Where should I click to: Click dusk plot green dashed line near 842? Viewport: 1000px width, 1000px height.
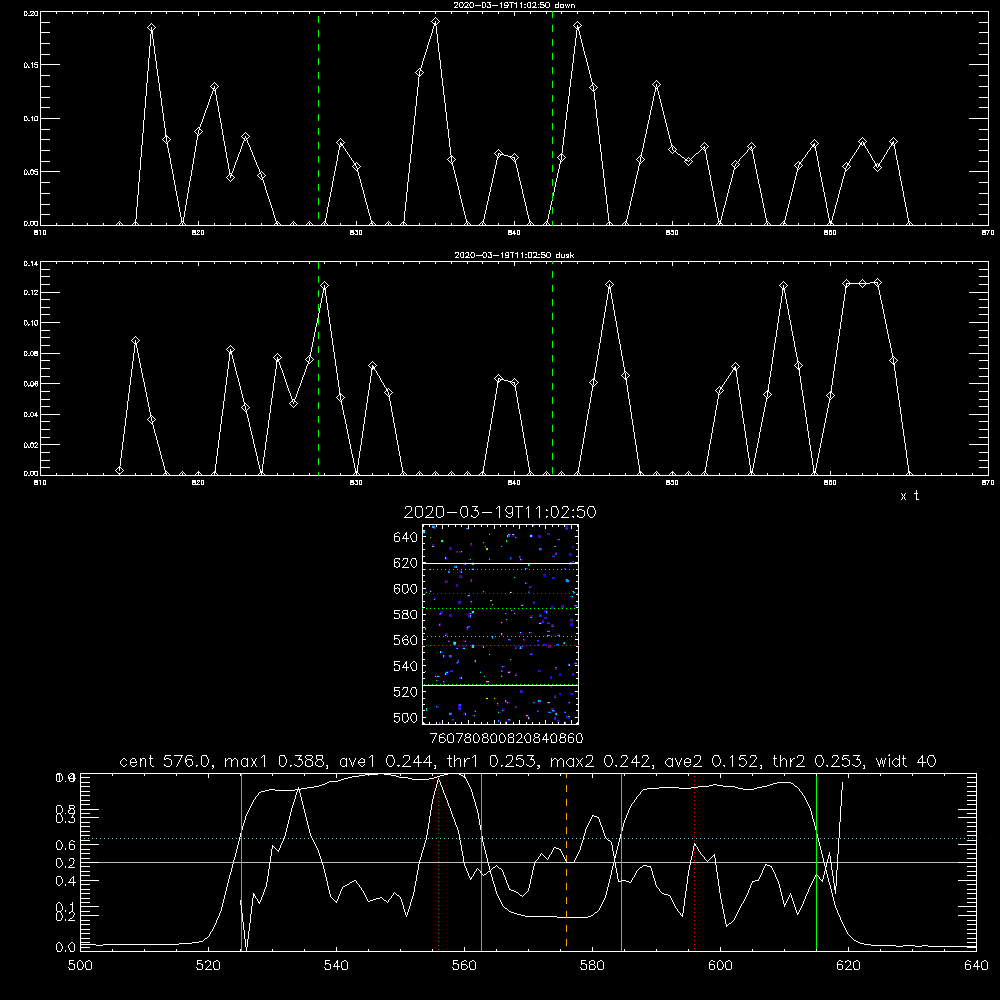552,369
